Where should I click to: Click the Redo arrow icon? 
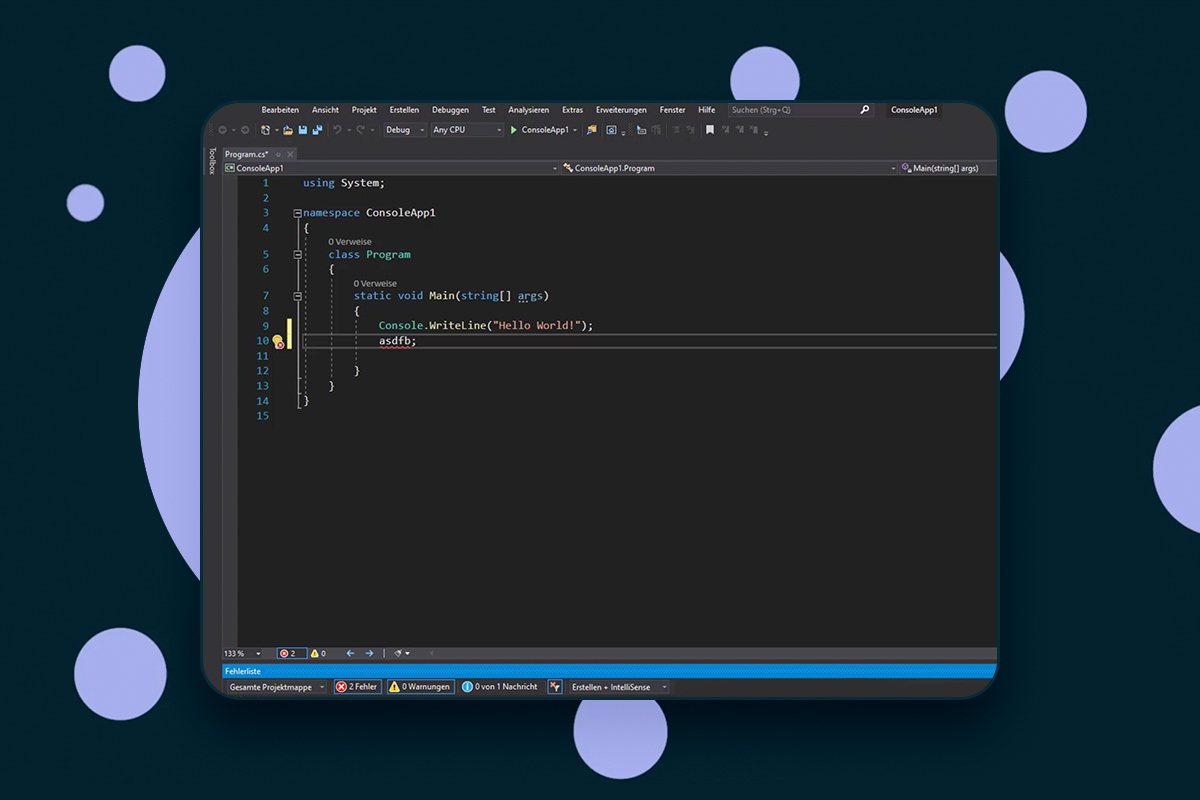[x=361, y=130]
